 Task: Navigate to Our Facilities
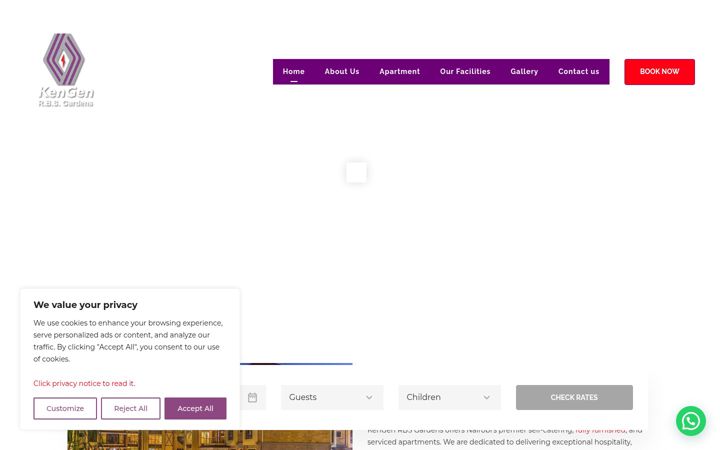465,72
